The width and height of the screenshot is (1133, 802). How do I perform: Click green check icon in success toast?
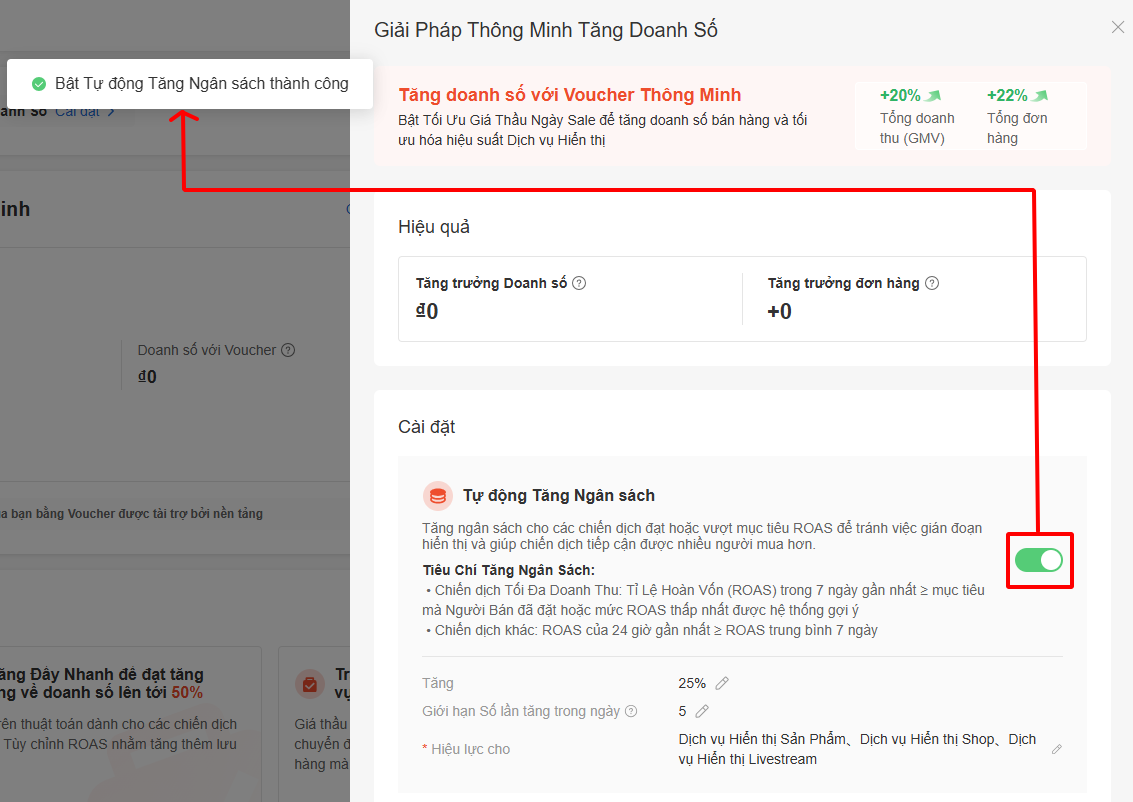click(x=39, y=84)
